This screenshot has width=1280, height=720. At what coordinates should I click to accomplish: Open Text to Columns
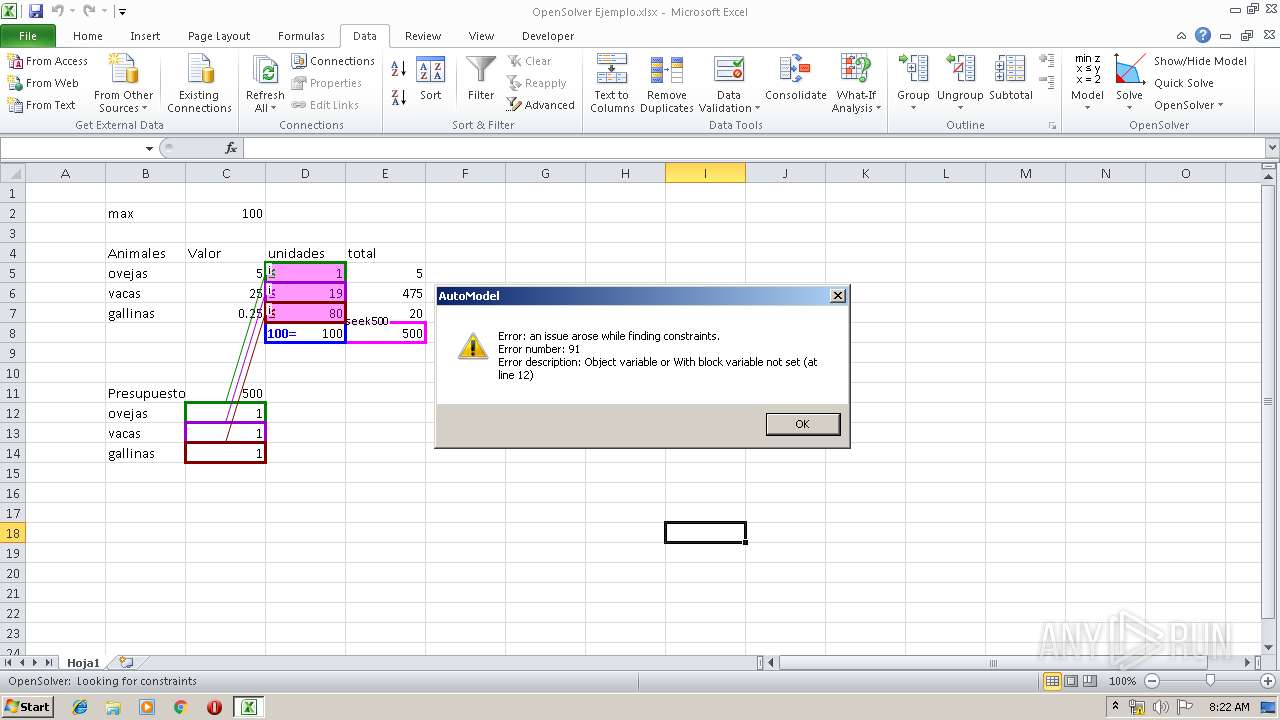click(x=612, y=84)
